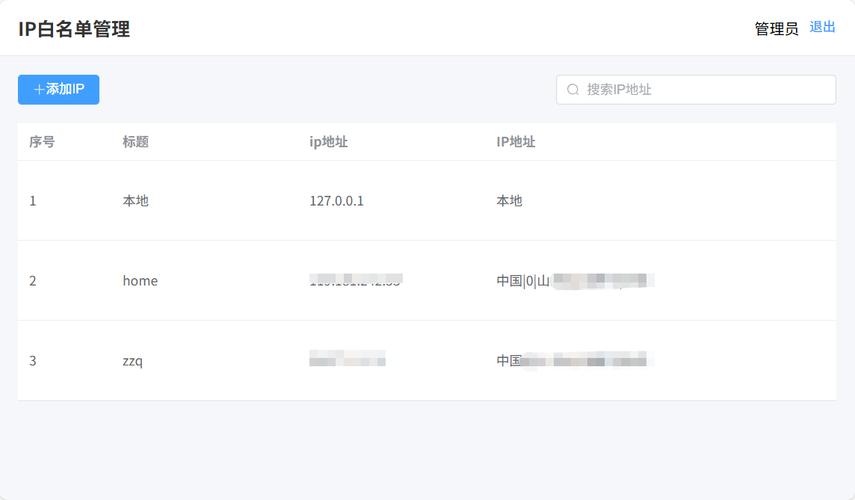Click the 序号 column header

coord(42,142)
